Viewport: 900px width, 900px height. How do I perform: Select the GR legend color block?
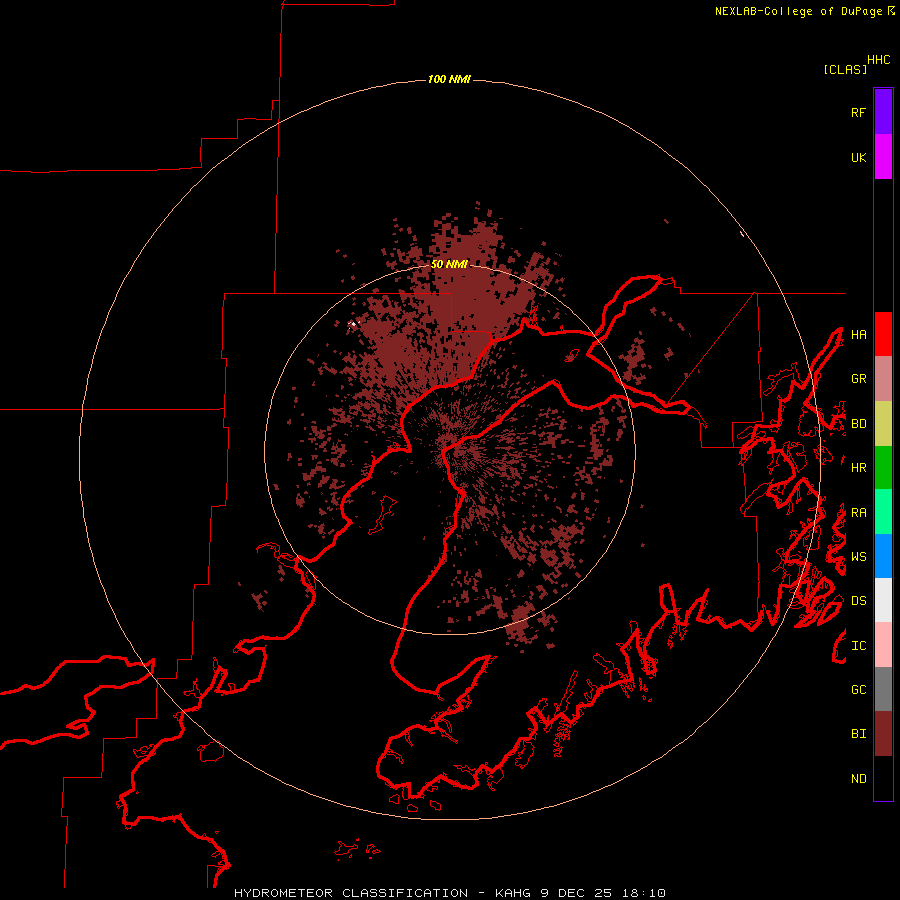[883, 378]
